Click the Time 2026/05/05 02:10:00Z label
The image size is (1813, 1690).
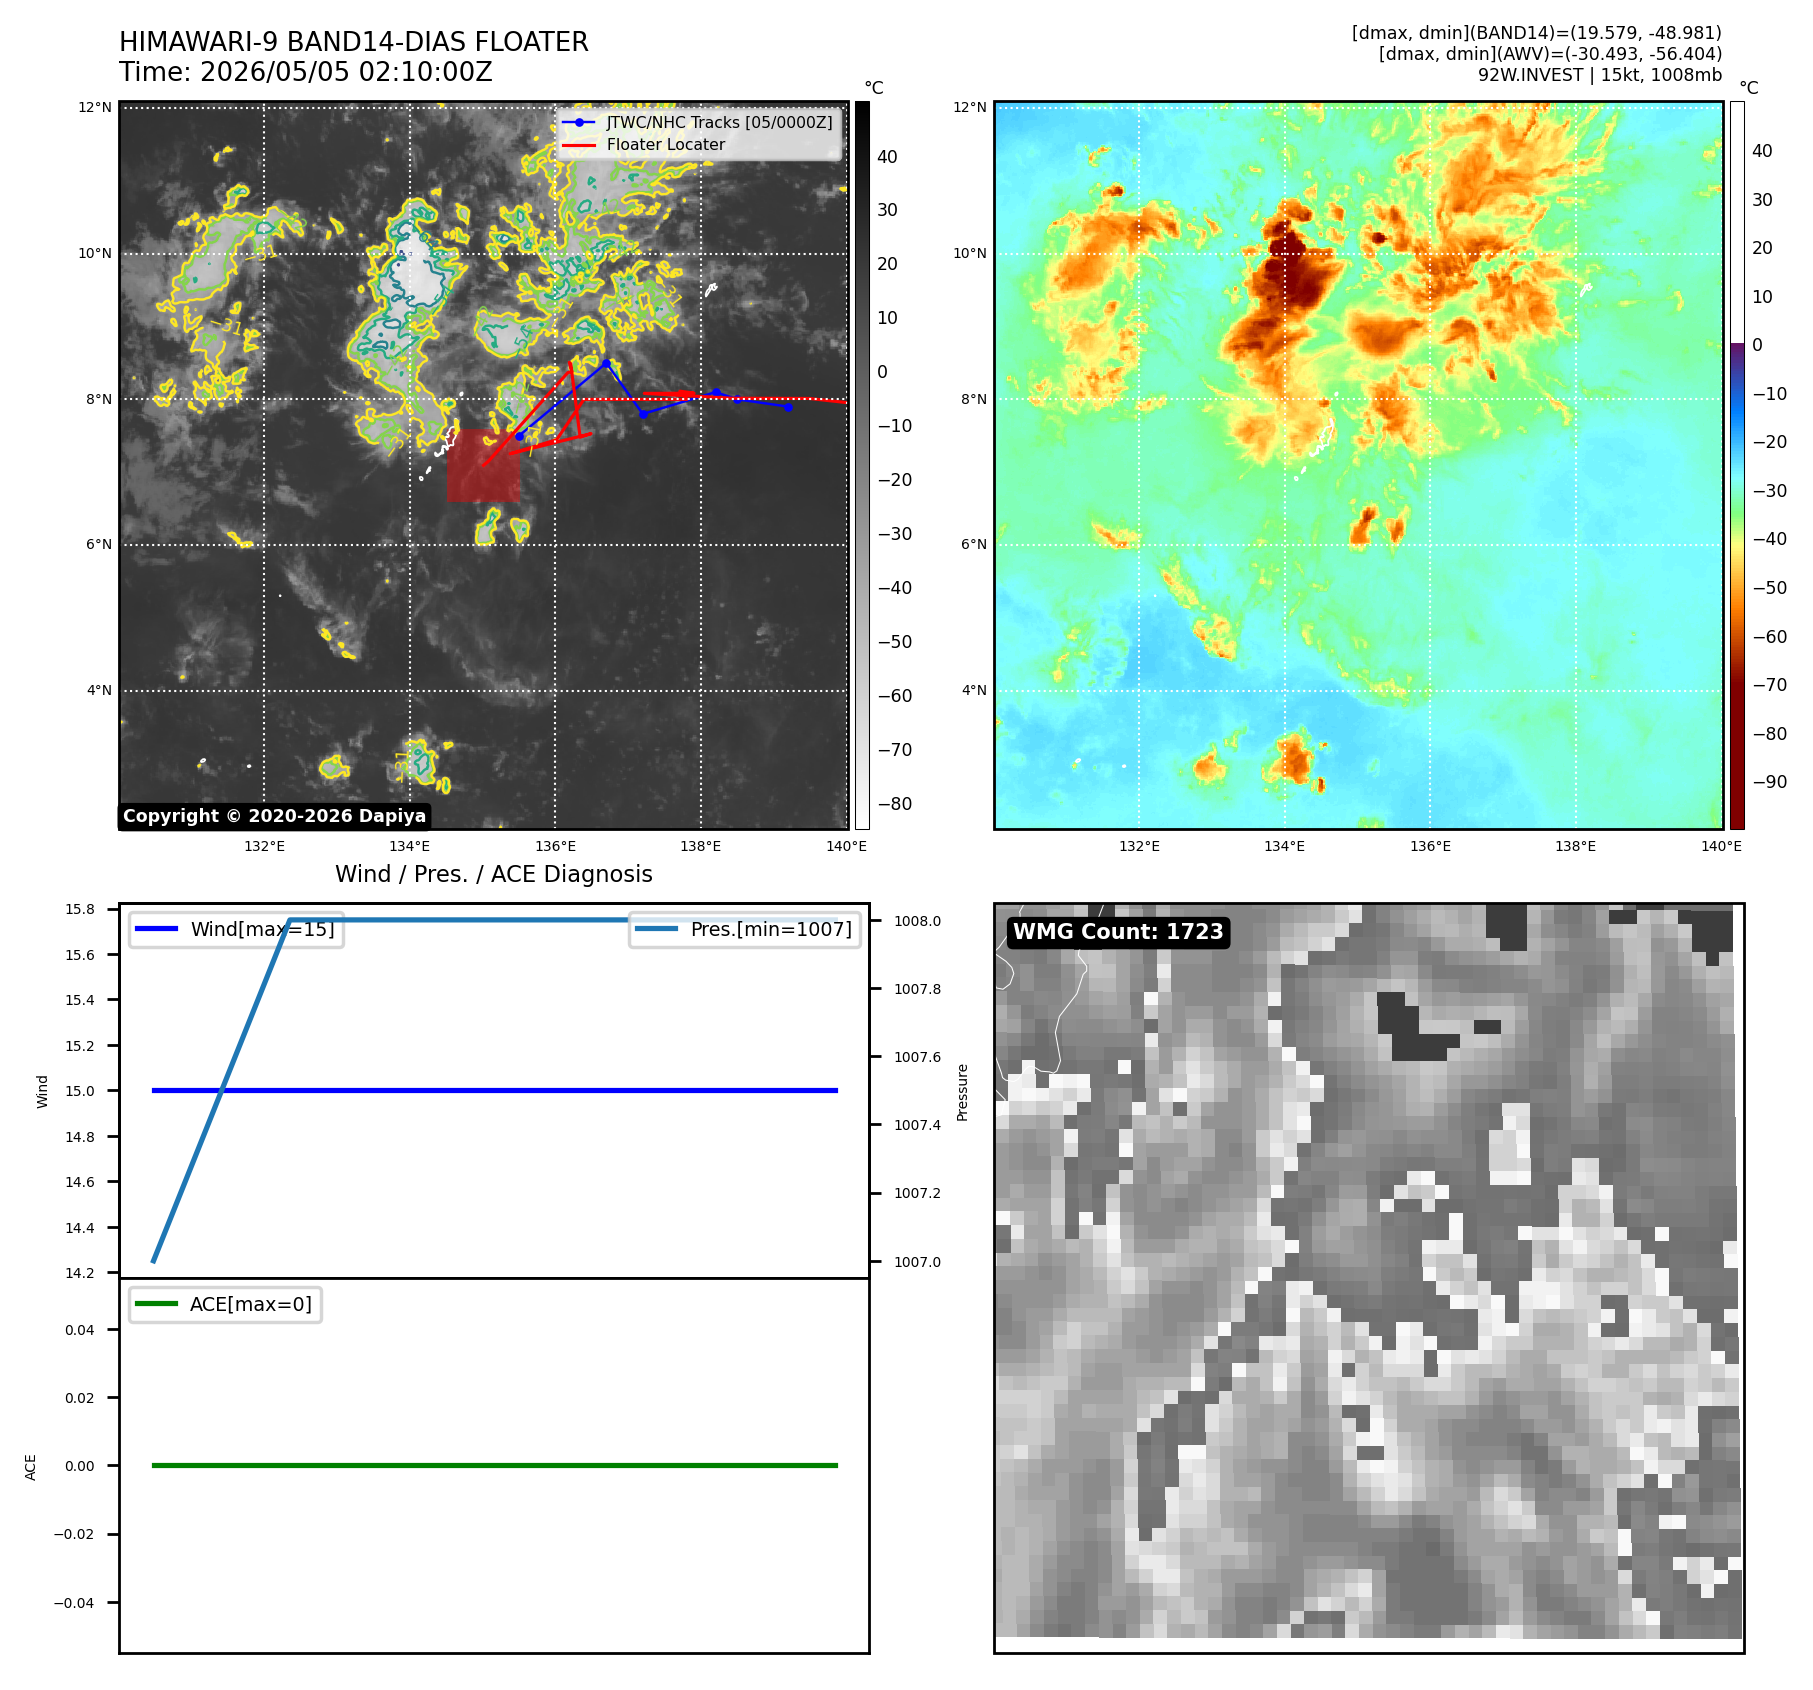(306, 72)
